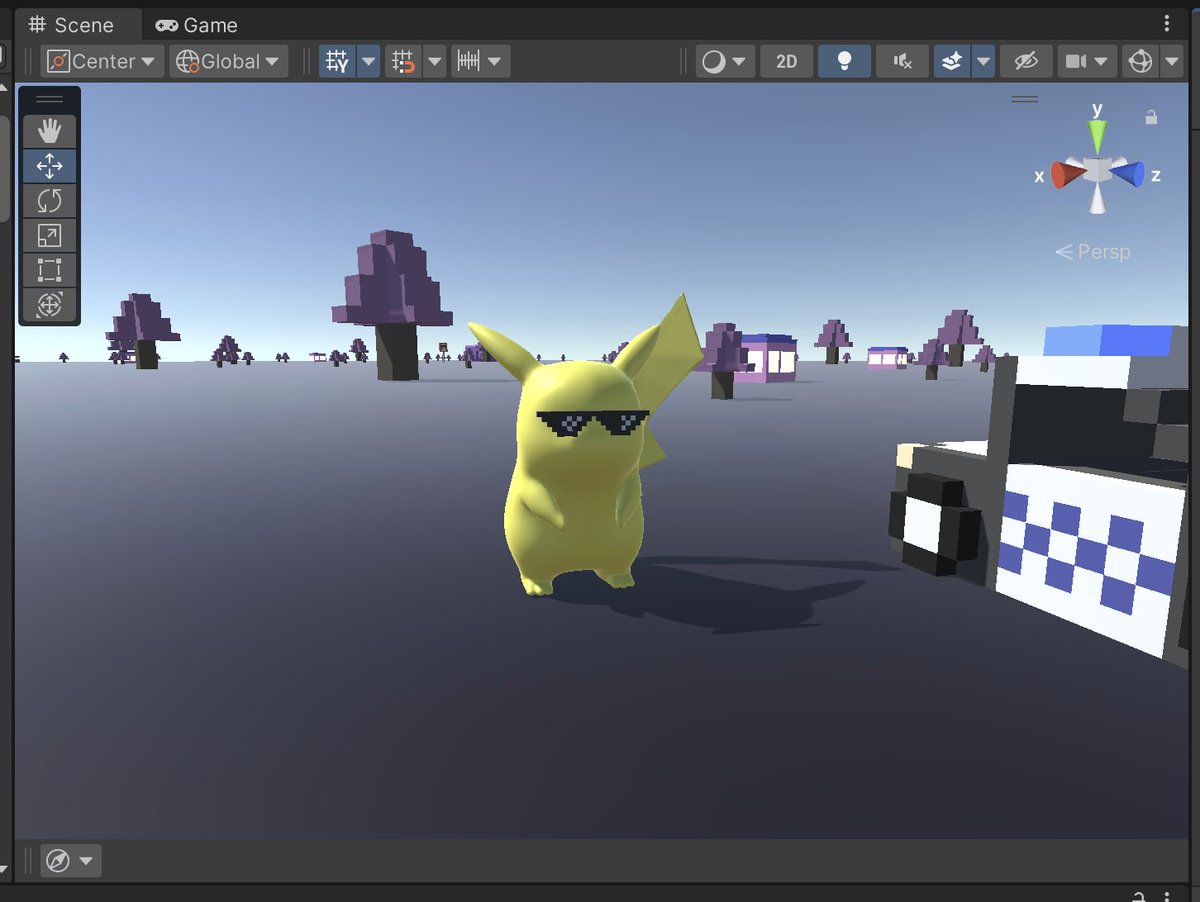Select the Scale tool
Image resolution: width=1200 pixels, height=902 pixels.
coord(49,236)
